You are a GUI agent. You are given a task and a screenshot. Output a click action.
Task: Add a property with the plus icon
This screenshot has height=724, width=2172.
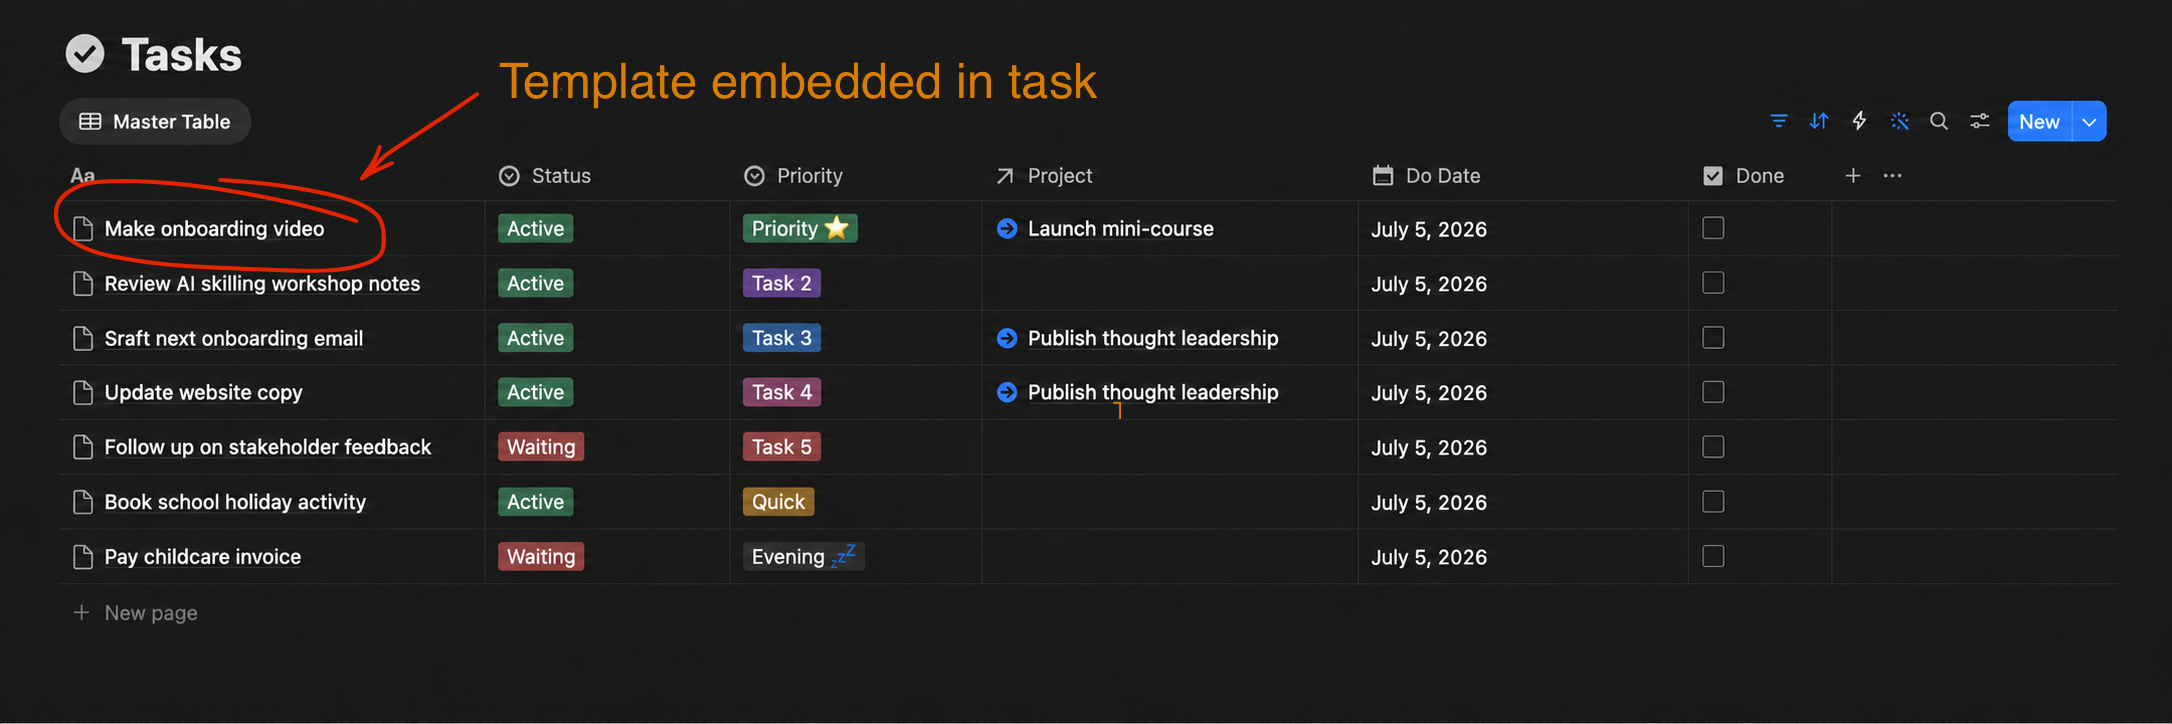pos(1853,175)
